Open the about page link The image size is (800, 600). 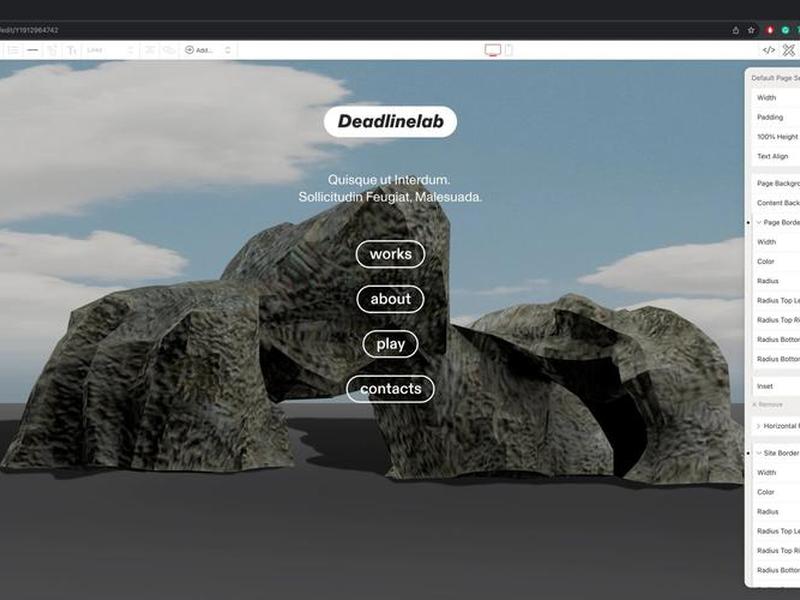point(390,299)
